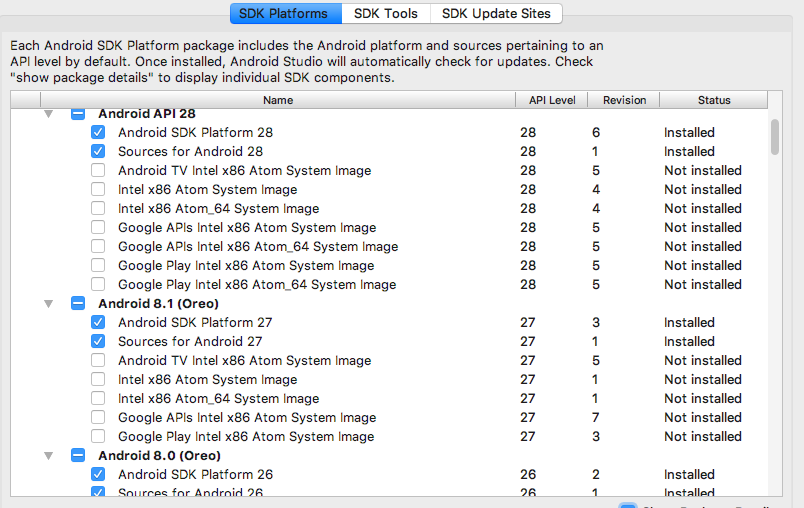Check Intel x86 Atom System Image API 28

pos(98,189)
